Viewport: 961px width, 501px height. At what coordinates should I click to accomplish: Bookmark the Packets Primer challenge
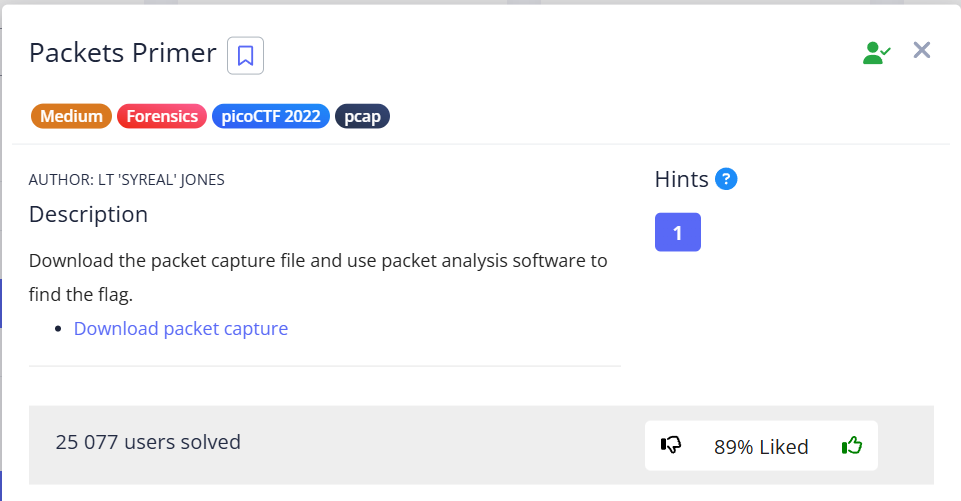[x=245, y=55]
